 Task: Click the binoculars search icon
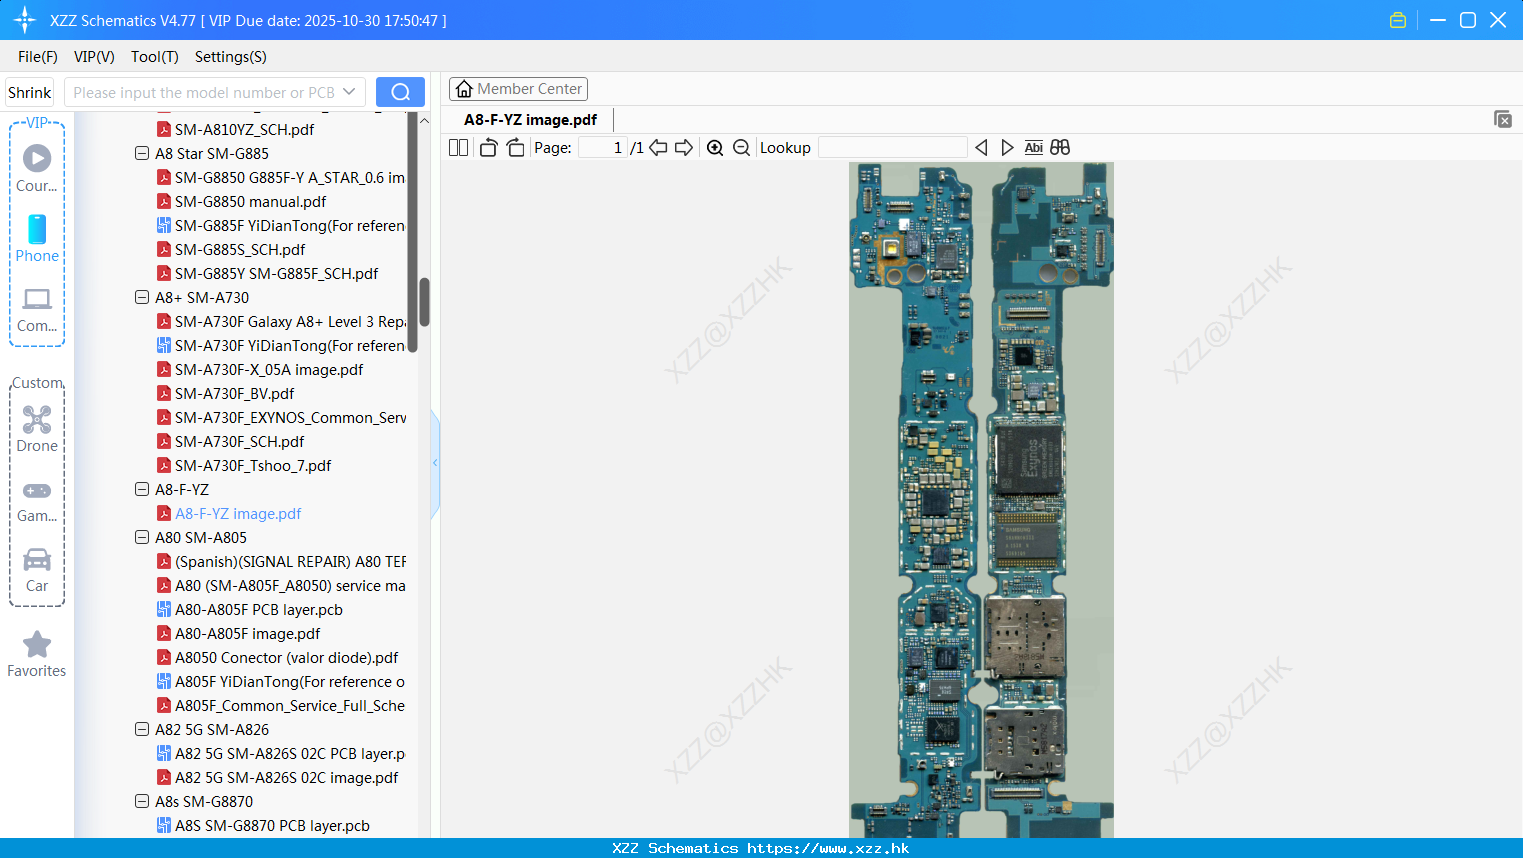tap(1060, 147)
